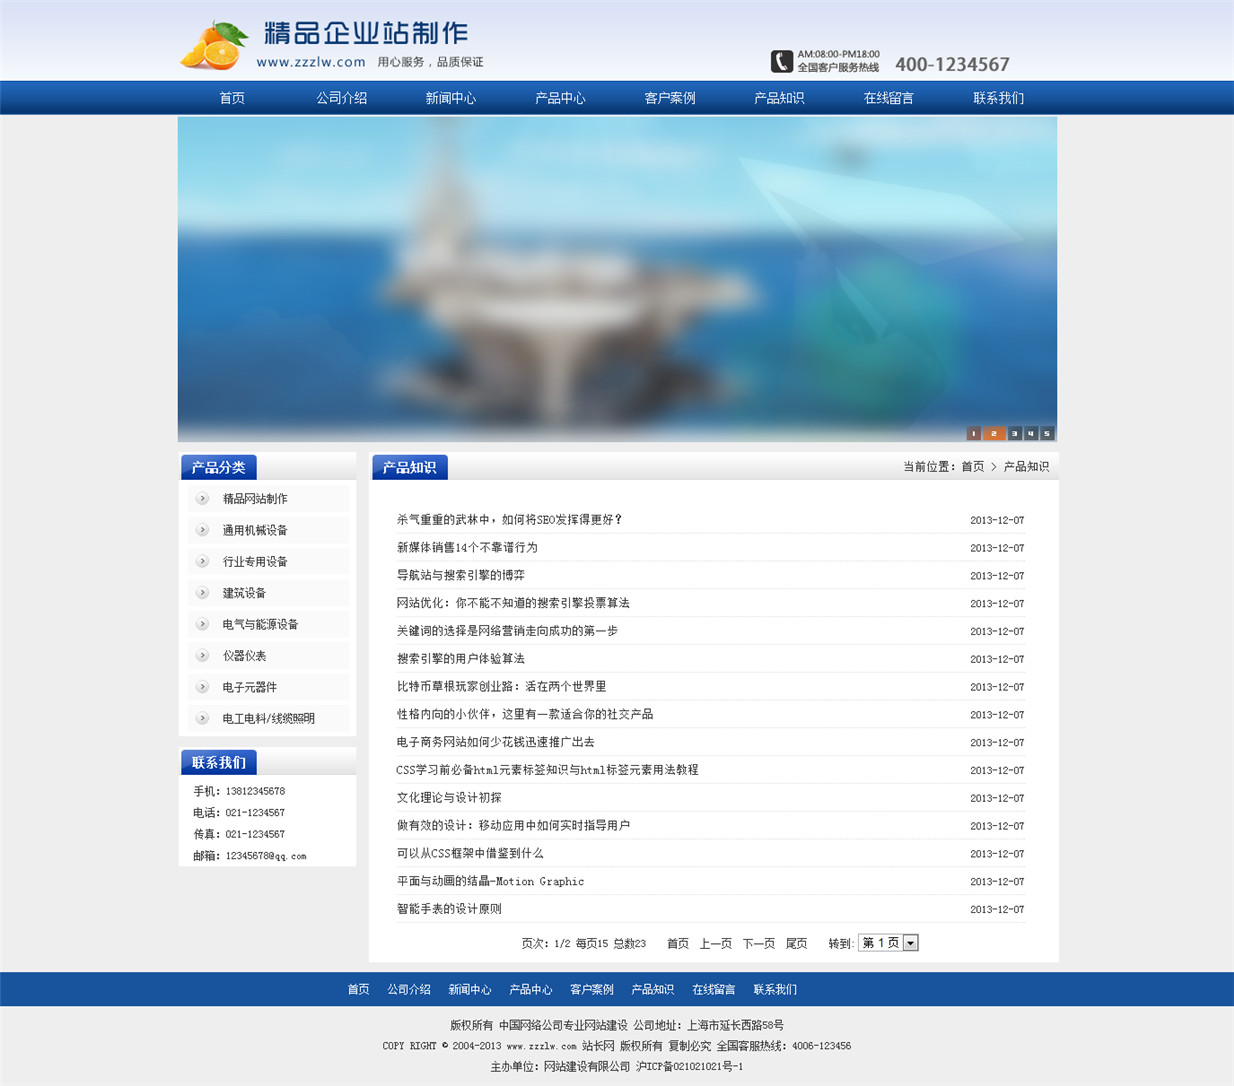Click breadcrumb 首页 link

tap(973, 467)
